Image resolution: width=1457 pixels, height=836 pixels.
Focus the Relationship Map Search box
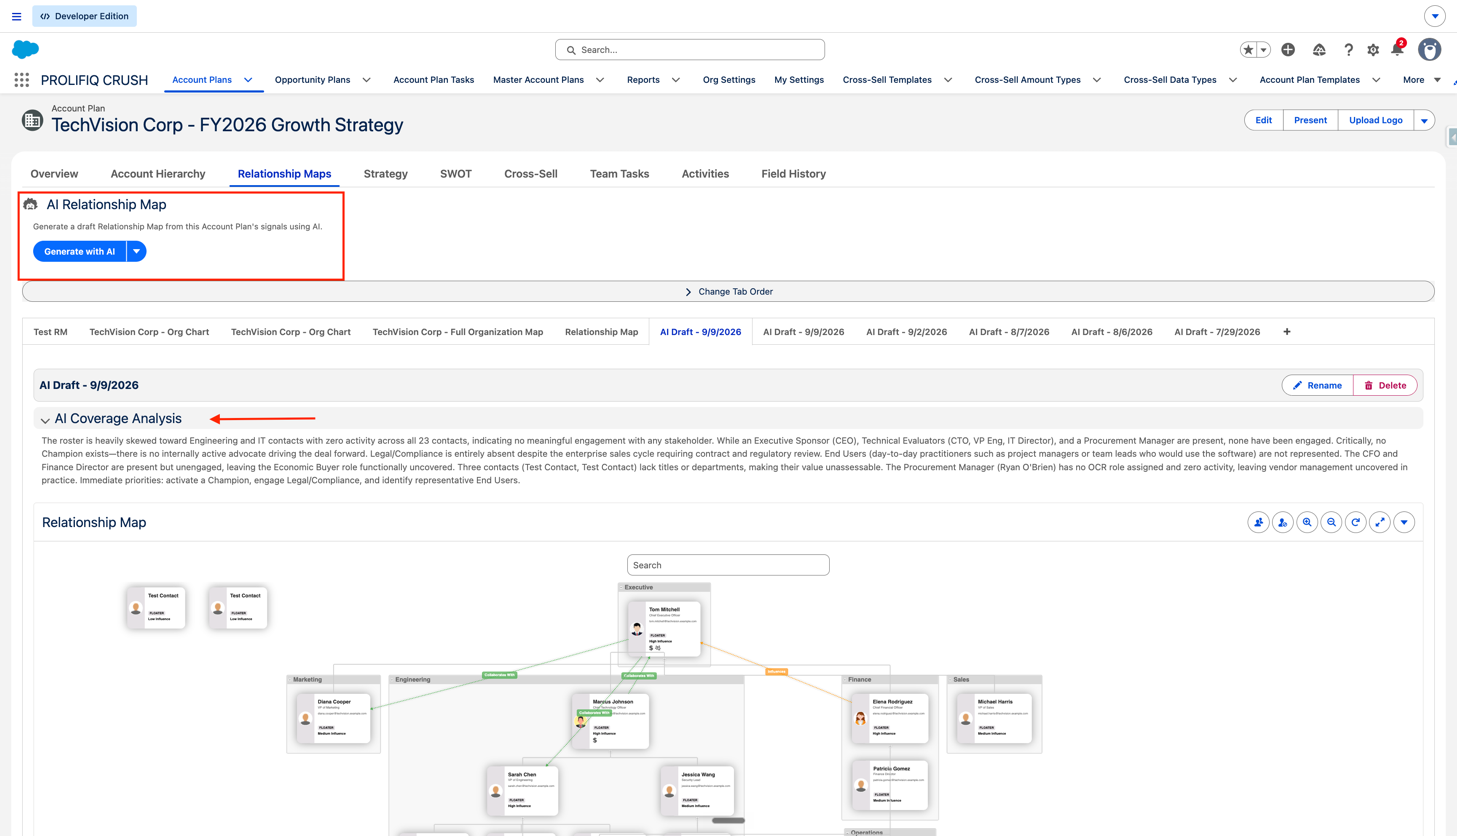click(728, 565)
